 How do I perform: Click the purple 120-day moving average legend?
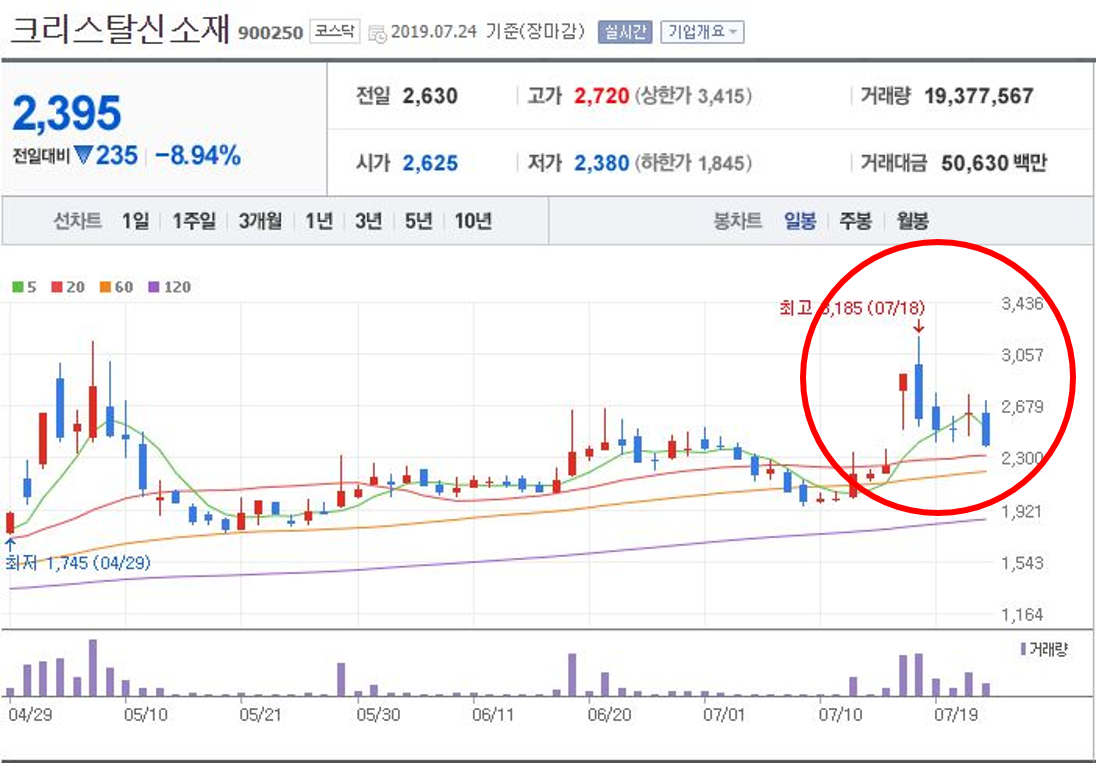[169, 287]
